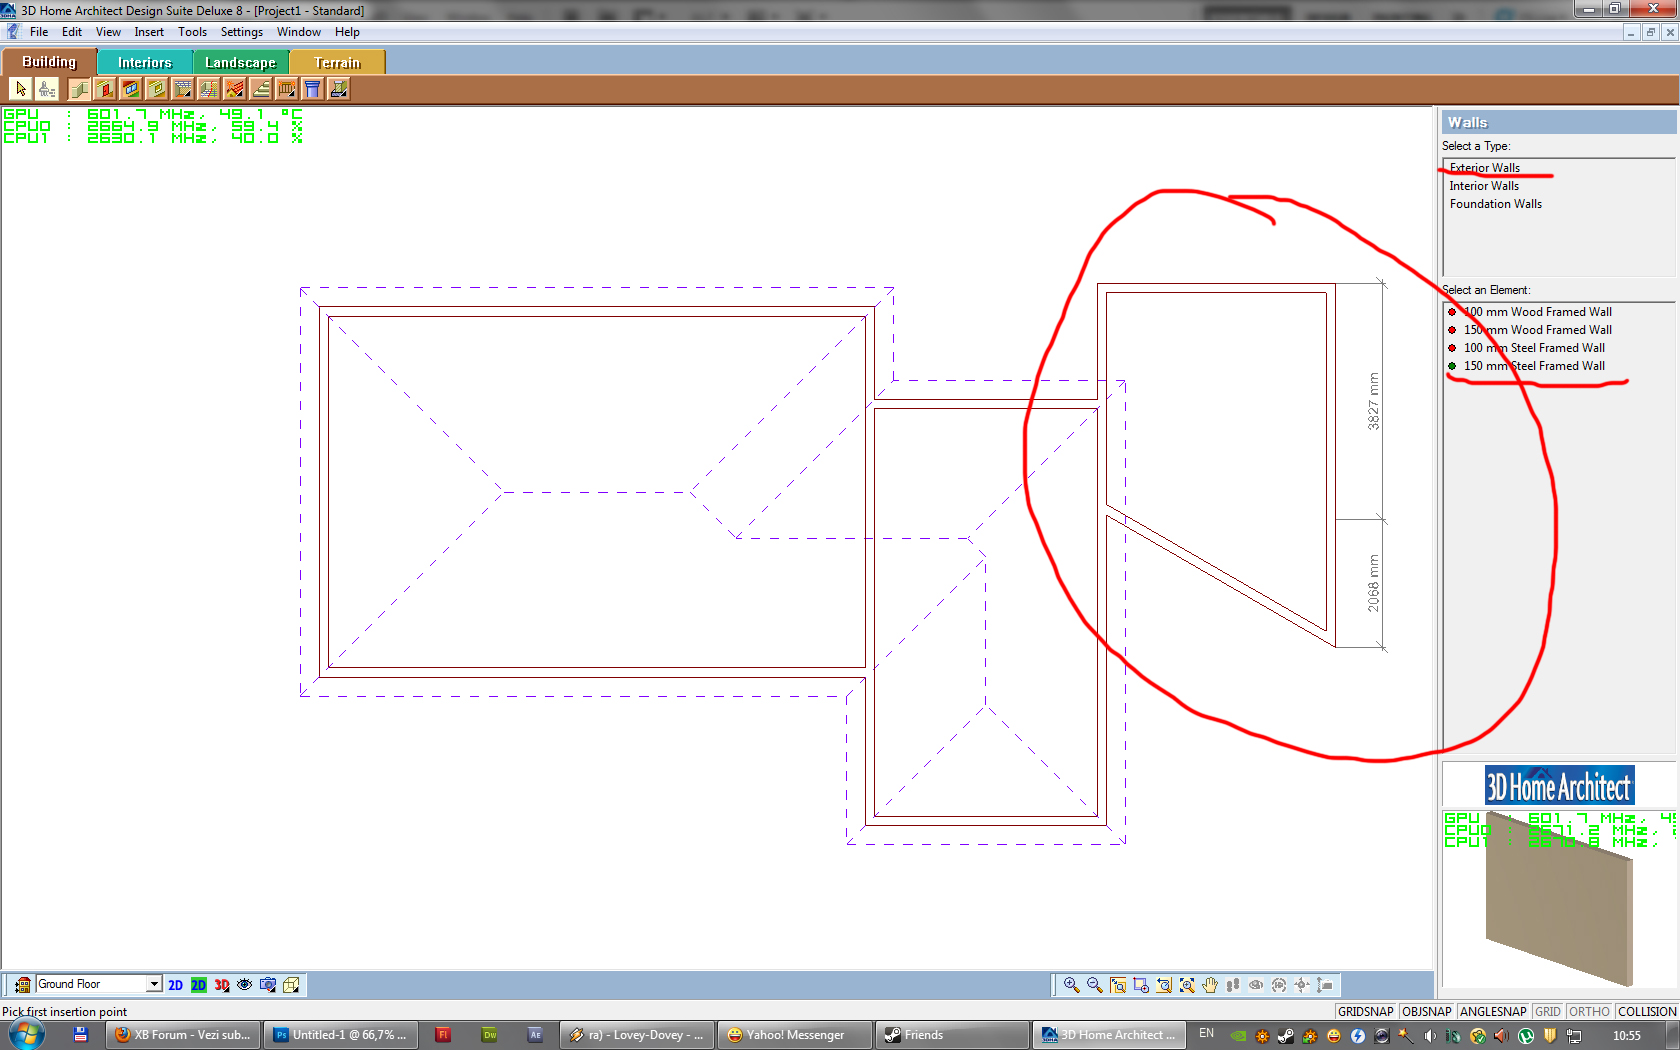
Task: Choose 150 mm Wood Framed Wall element
Action: point(1537,330)
